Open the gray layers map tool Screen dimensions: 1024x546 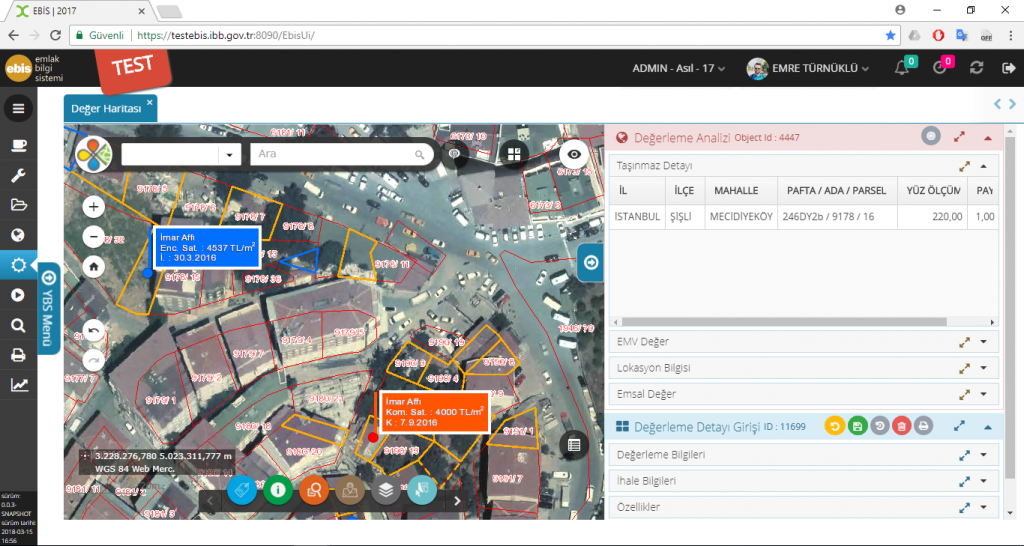[x=386, y=490]
